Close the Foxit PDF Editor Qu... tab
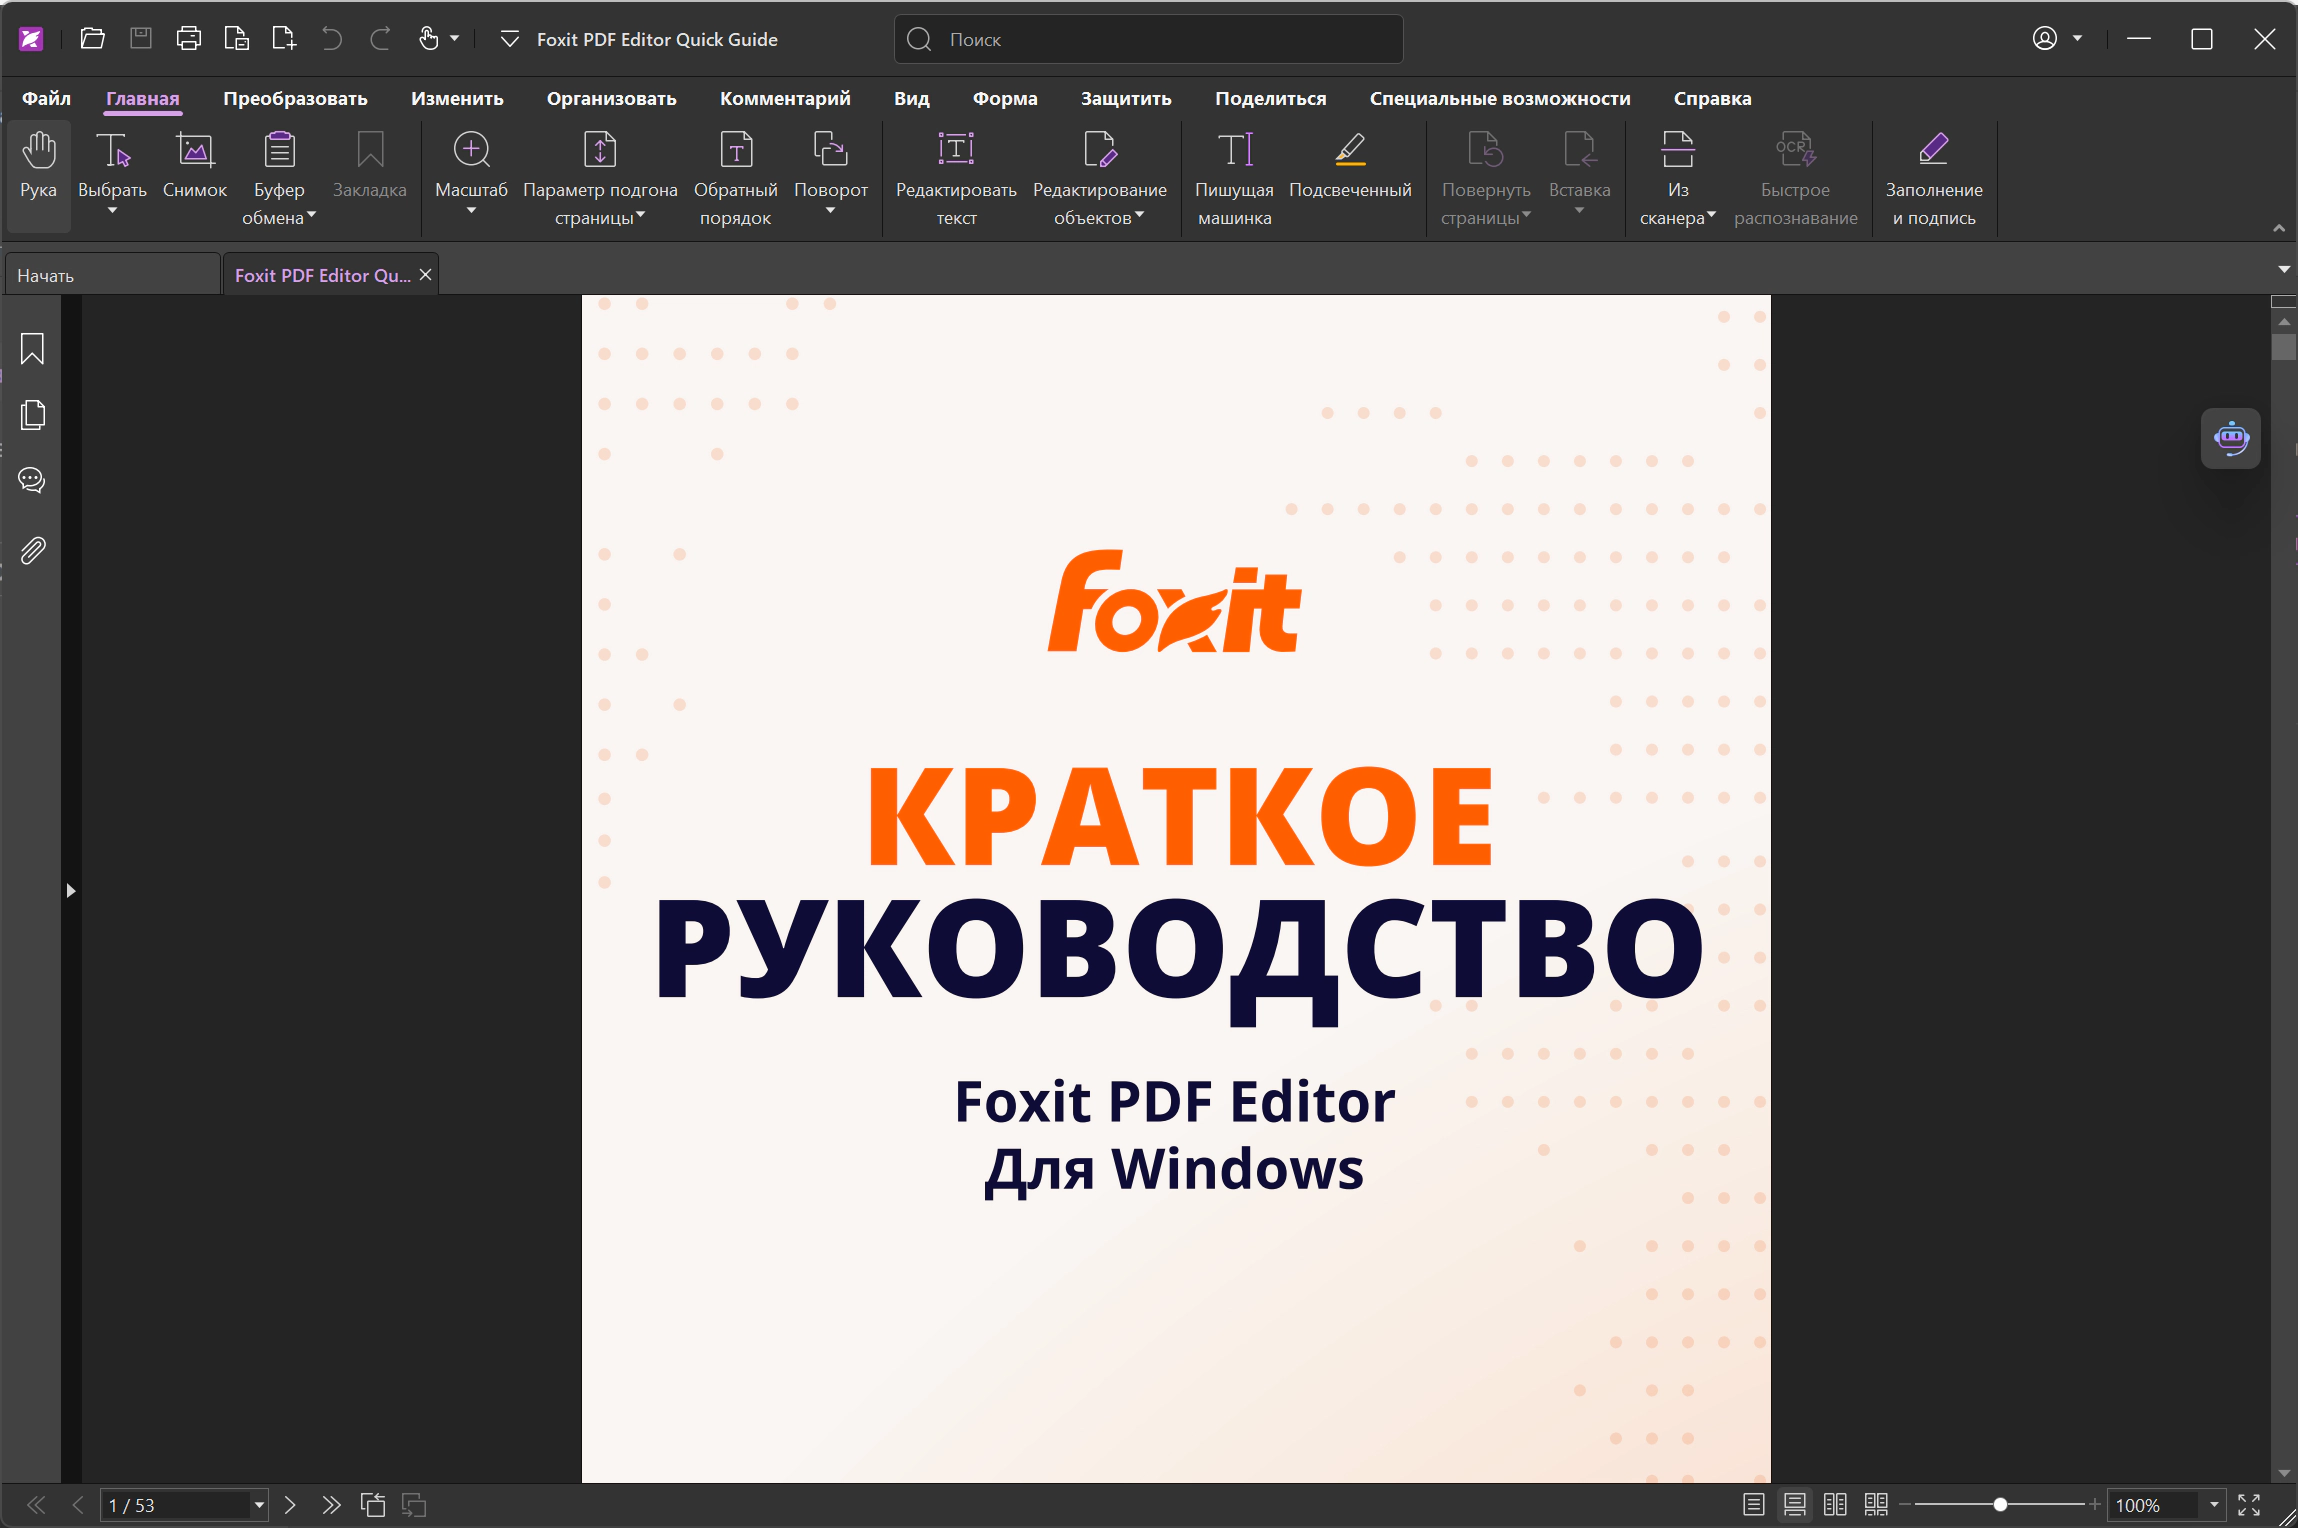Viewport: 2298px width, 1528px height. (x=425, y=274)
